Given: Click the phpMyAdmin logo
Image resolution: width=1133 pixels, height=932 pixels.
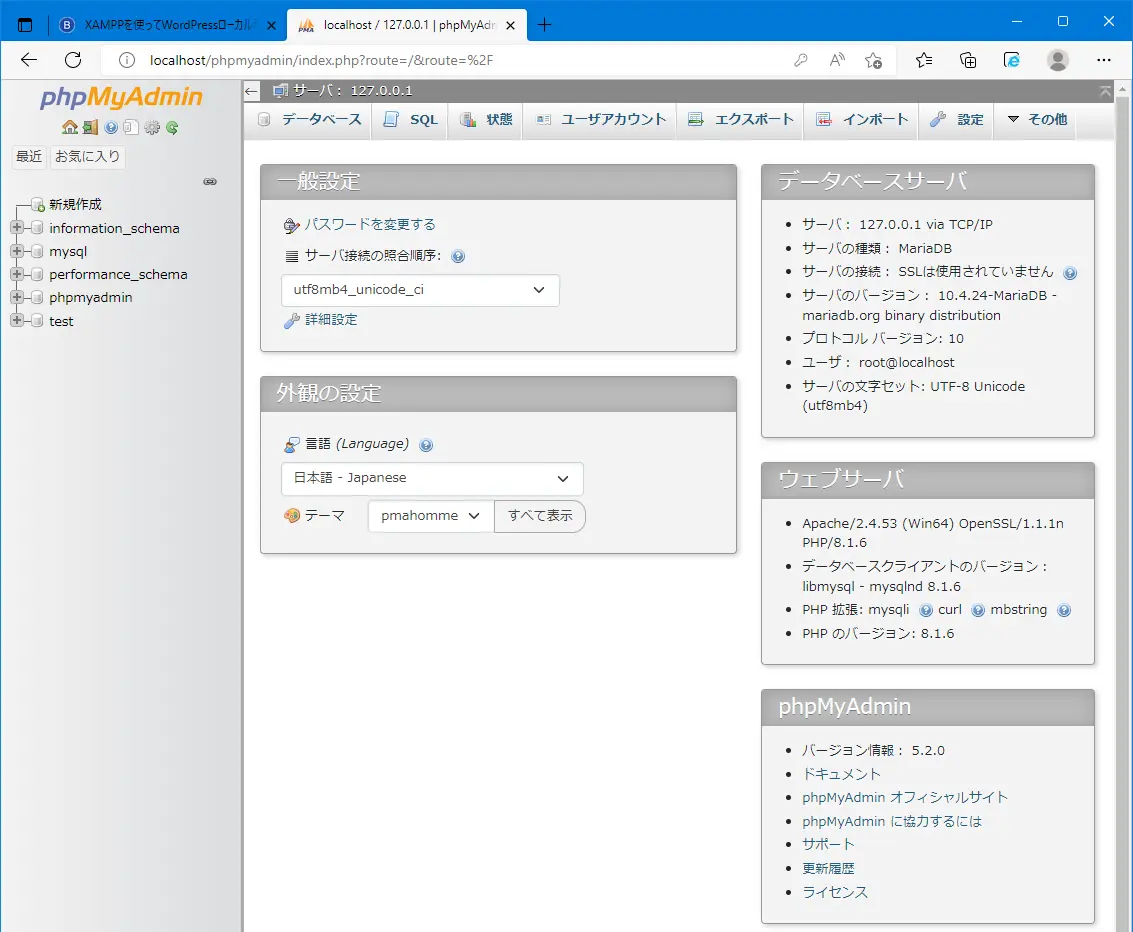Looking at the screenshot, I should pyautogui.click(x=121, y=97).
